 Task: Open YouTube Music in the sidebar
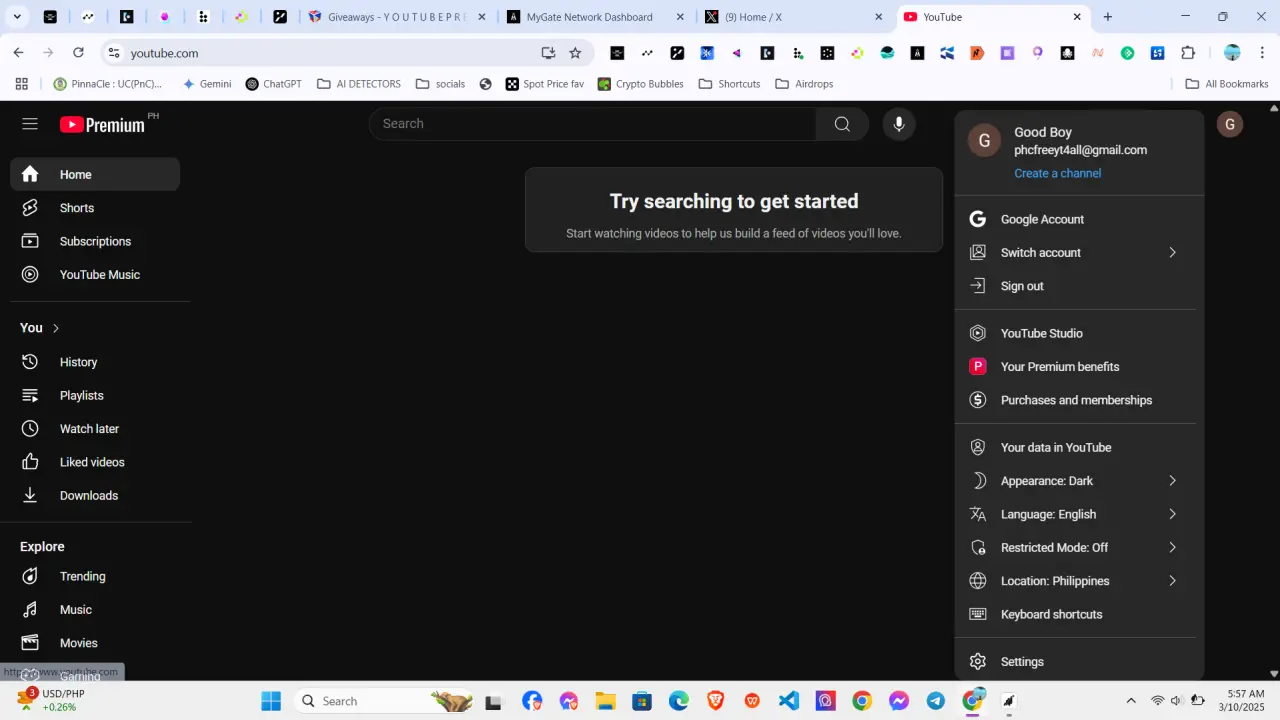pyautogui.click(x=95, y=274)
